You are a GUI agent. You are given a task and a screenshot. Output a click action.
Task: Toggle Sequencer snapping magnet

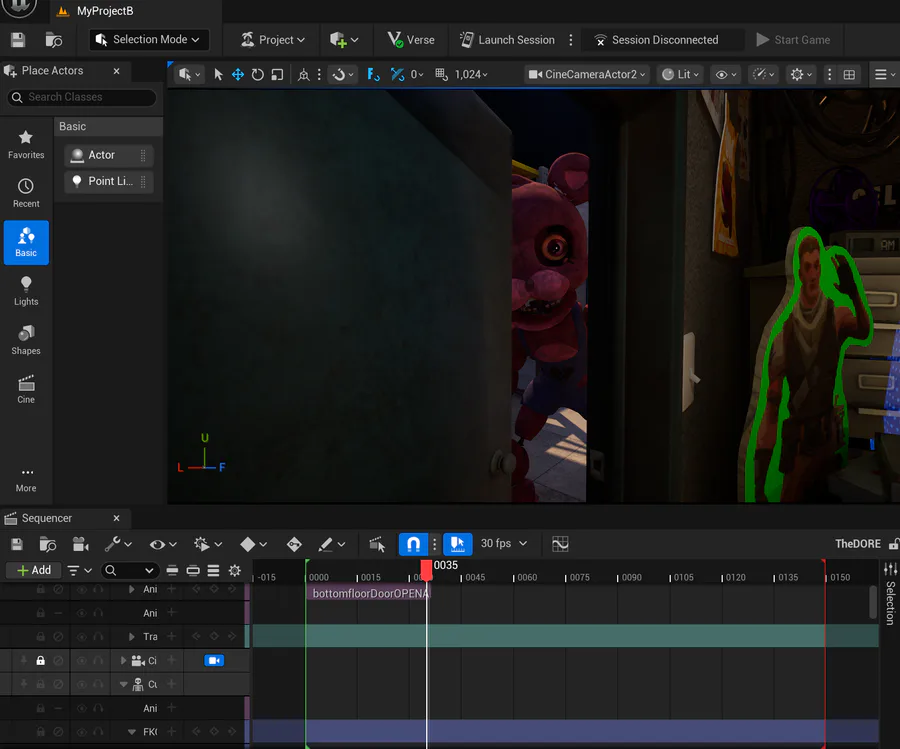click(413, 544)
